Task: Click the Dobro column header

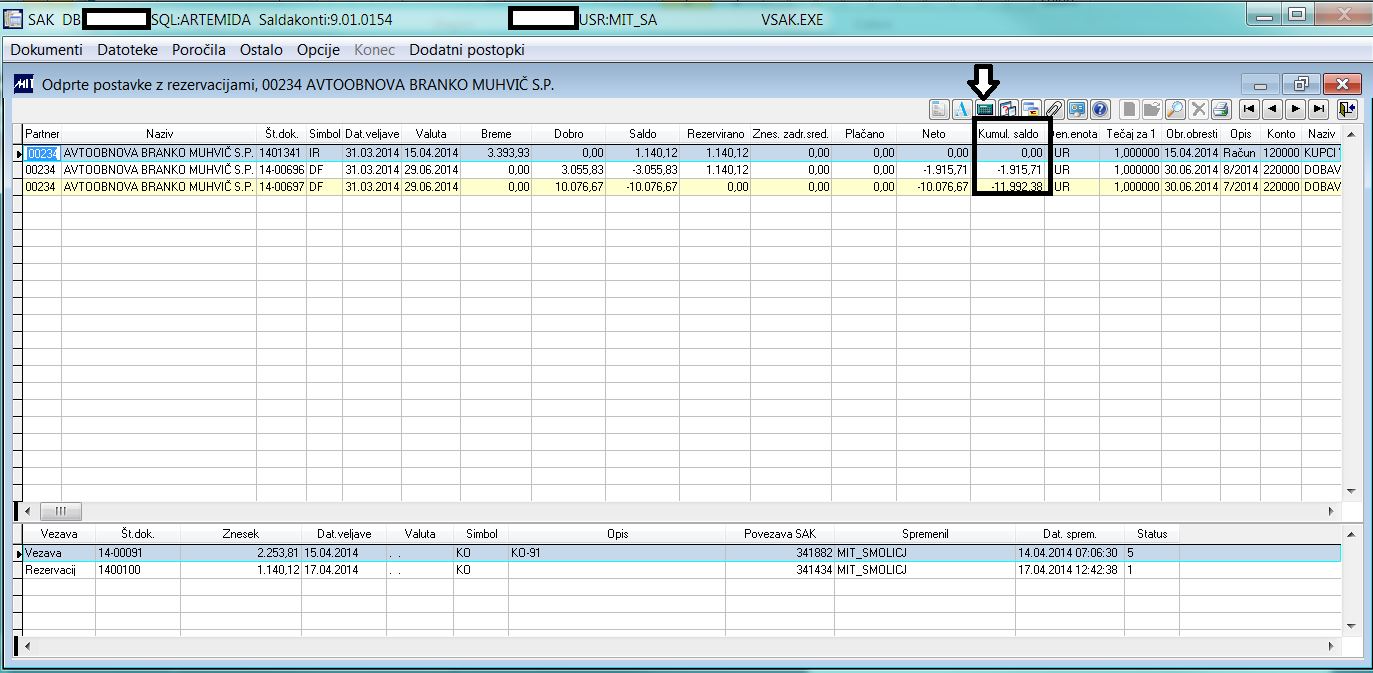Action: (569, 134)
